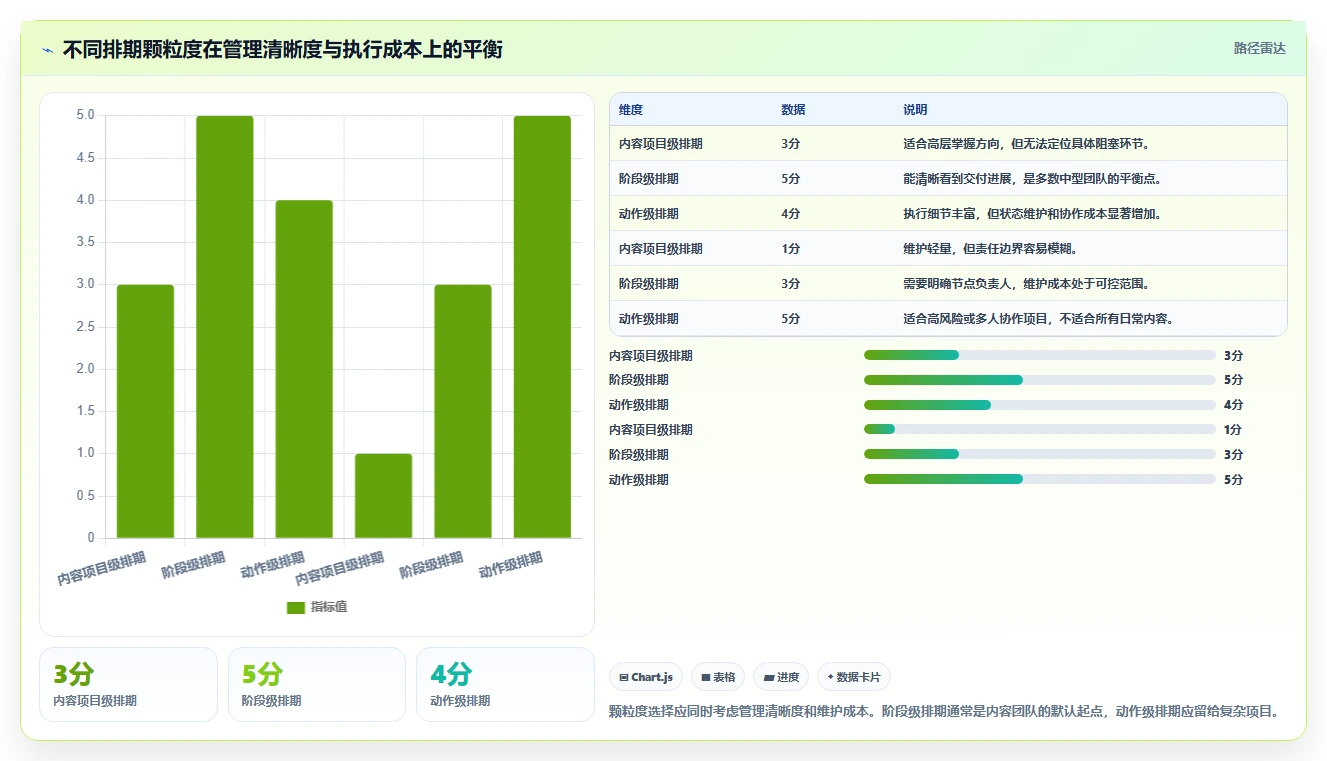This screenshot has width=1327, height=761.
Task: Click the lightning icon beside the title
Action: click(x=47, y=50)
